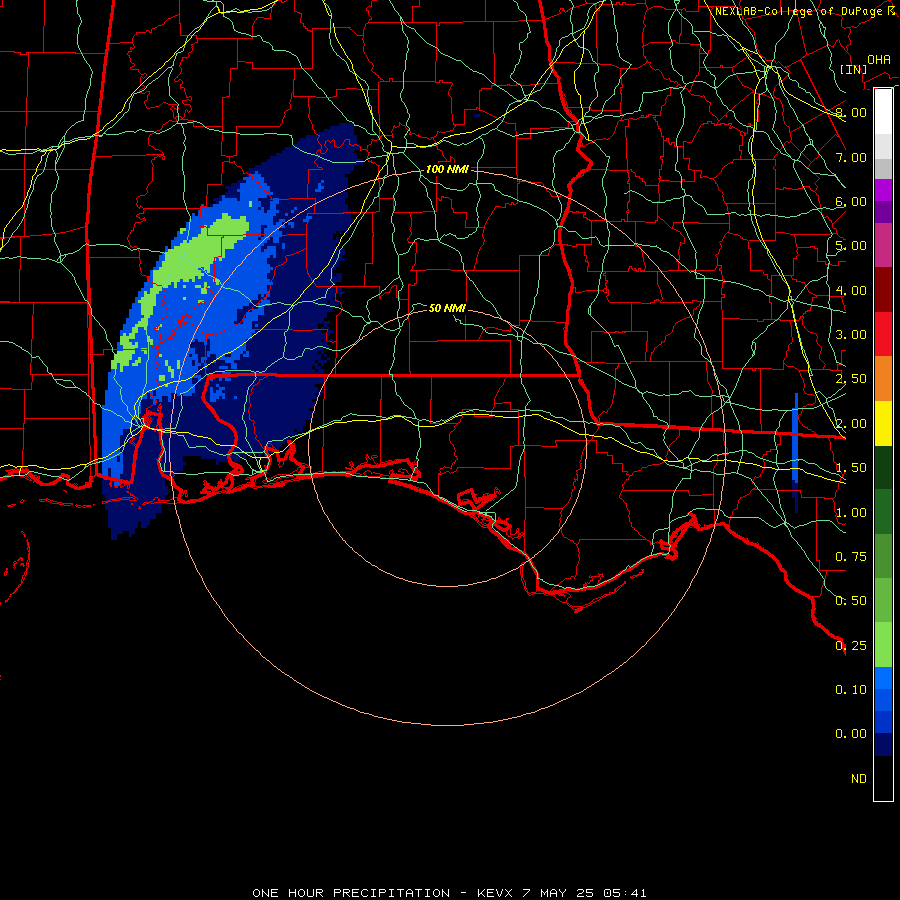Select the 6.00 legend value
Image resolution: width=900 pixels, height=900 pixels.
(851, 201)
